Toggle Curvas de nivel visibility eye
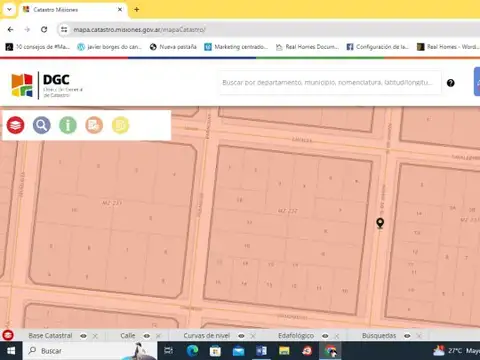The width and height of the screenshot is (480, 360). 241,336
